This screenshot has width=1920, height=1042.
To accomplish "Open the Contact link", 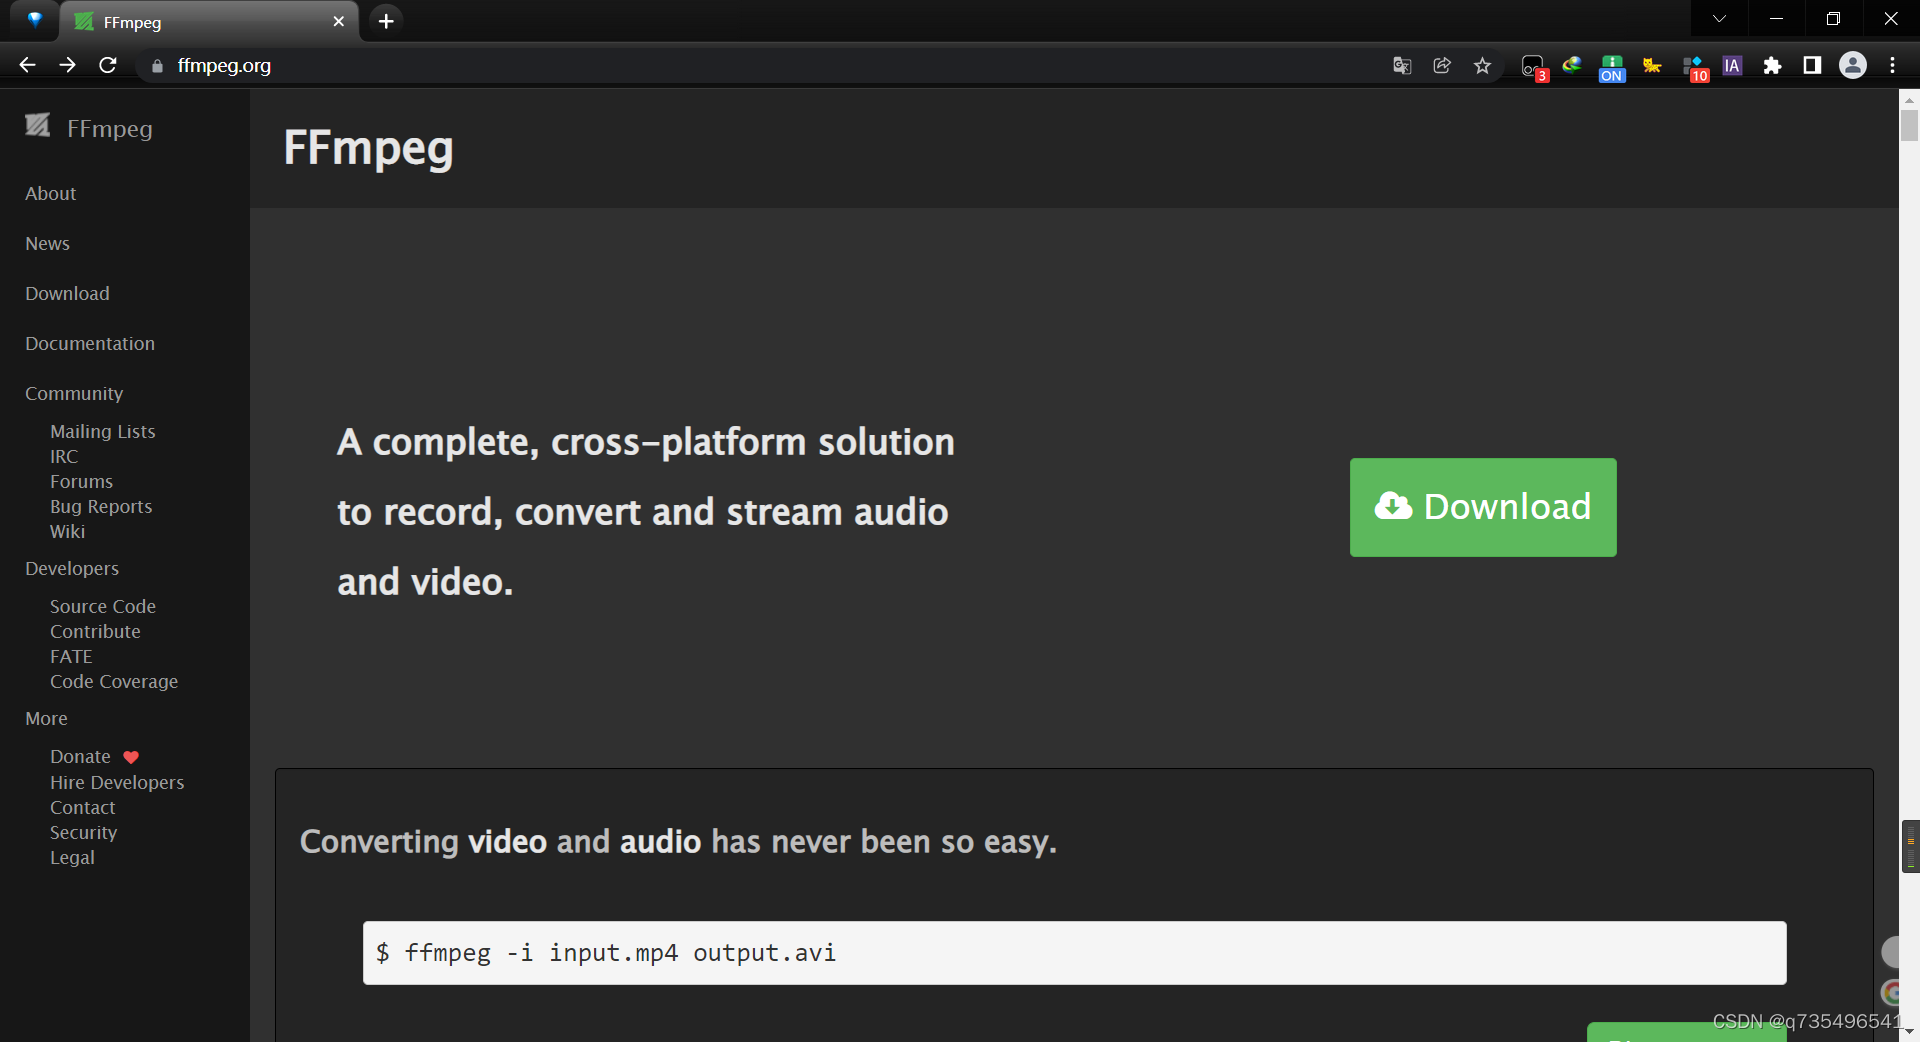I will 83,808.
